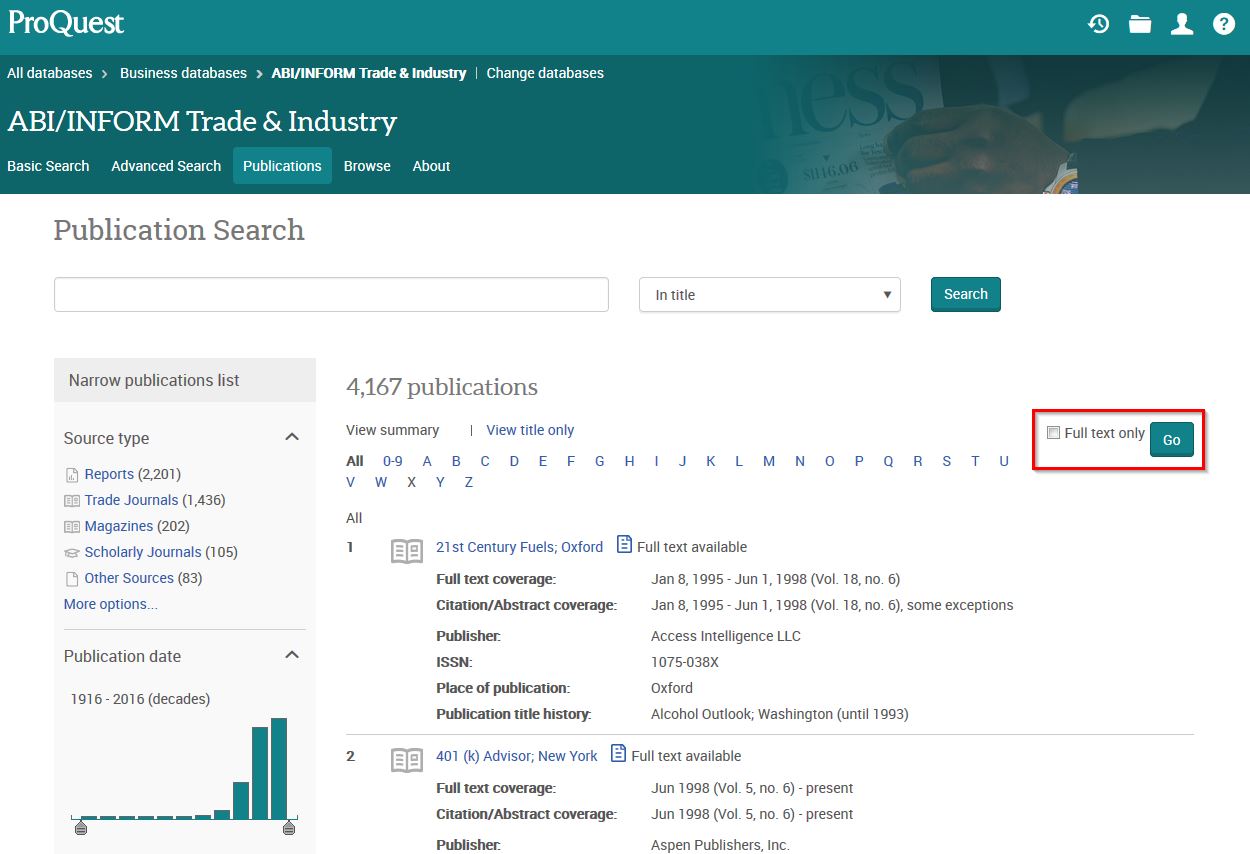Show publications starting with M
Viewport: 1250px width, 854px height.
tap(769, 461)
